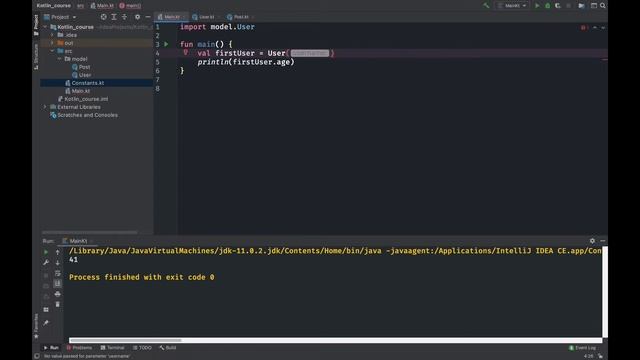Screen dimensions: 640x360
Task: Collapse the model package
Action: [60, 59]
